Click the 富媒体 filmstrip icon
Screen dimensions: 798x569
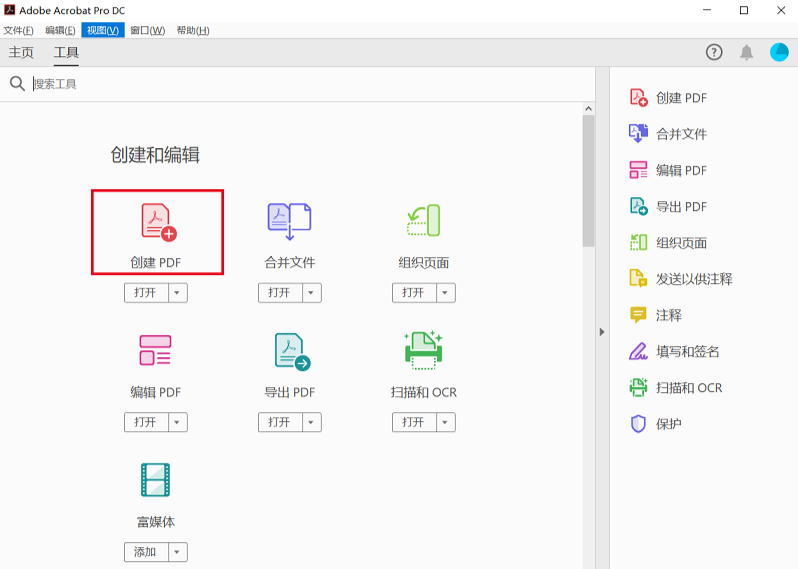[155, 479]
